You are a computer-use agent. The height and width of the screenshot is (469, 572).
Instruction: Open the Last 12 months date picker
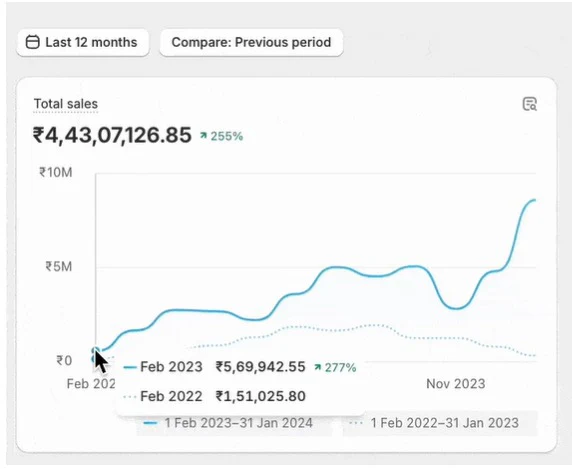[x=83, y=43]
